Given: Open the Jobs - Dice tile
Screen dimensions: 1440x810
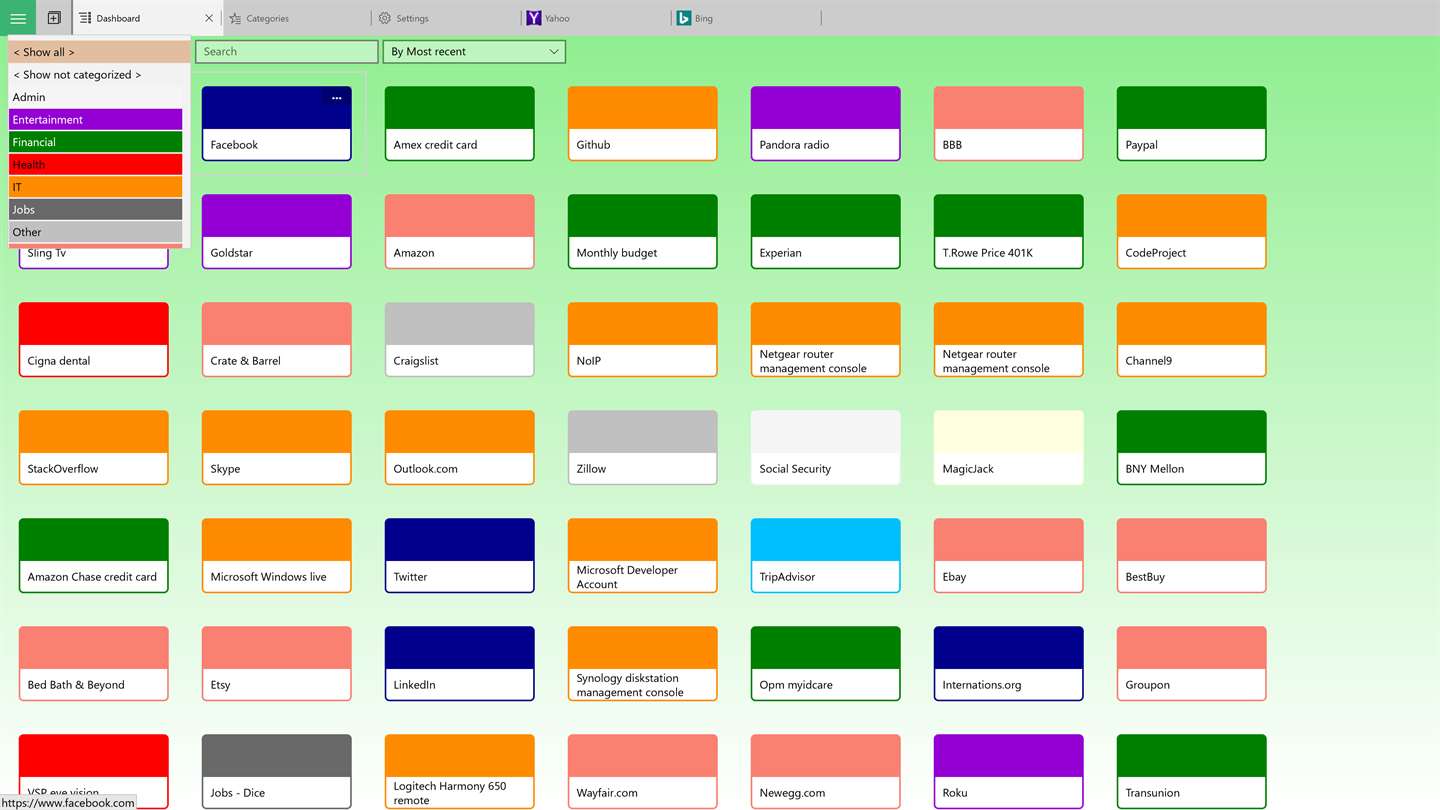Looking at the screenshot, I should click(x=276, y=771).
